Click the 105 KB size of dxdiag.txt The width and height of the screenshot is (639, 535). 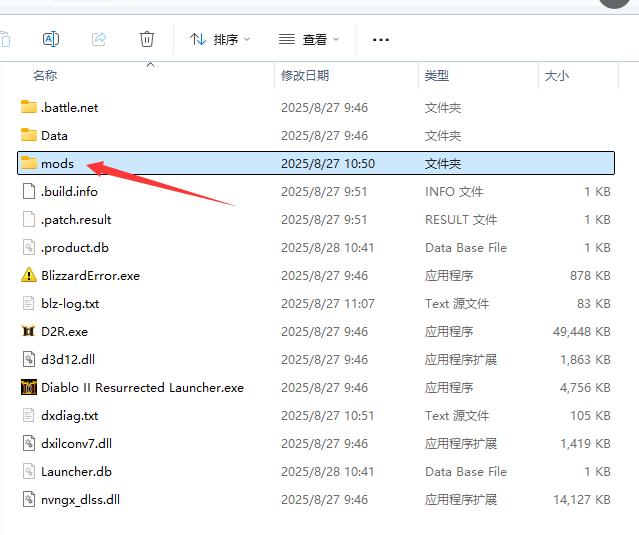pos(590,416)
